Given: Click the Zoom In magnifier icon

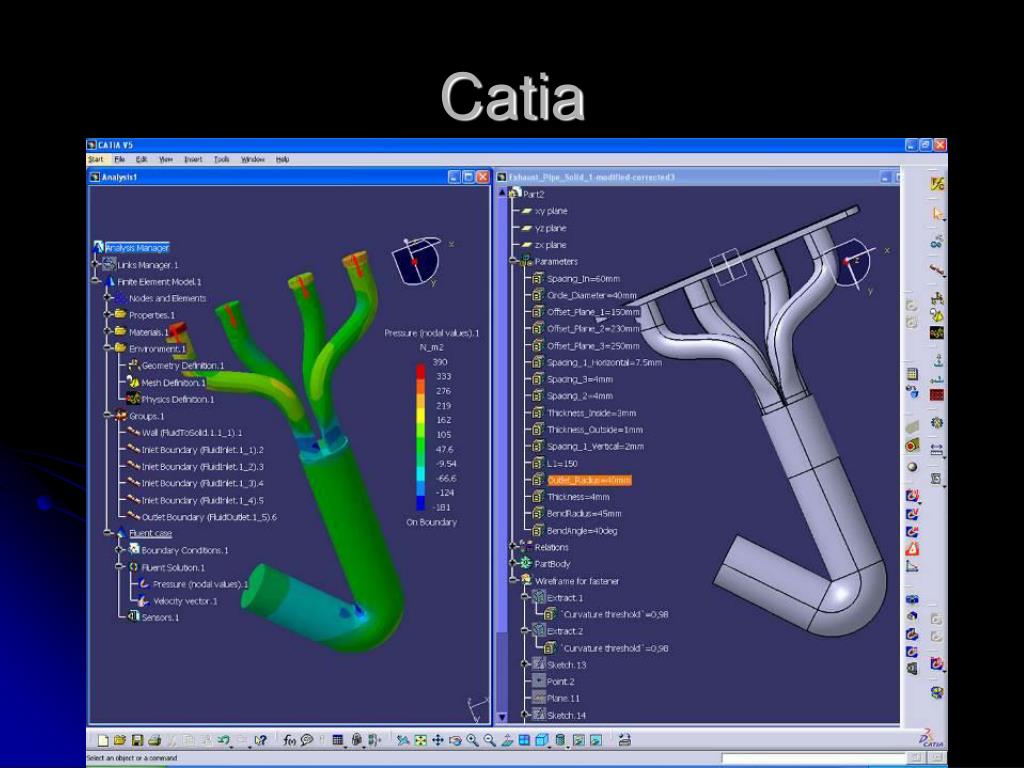Looking at the screenshot, I should (472, 740).
